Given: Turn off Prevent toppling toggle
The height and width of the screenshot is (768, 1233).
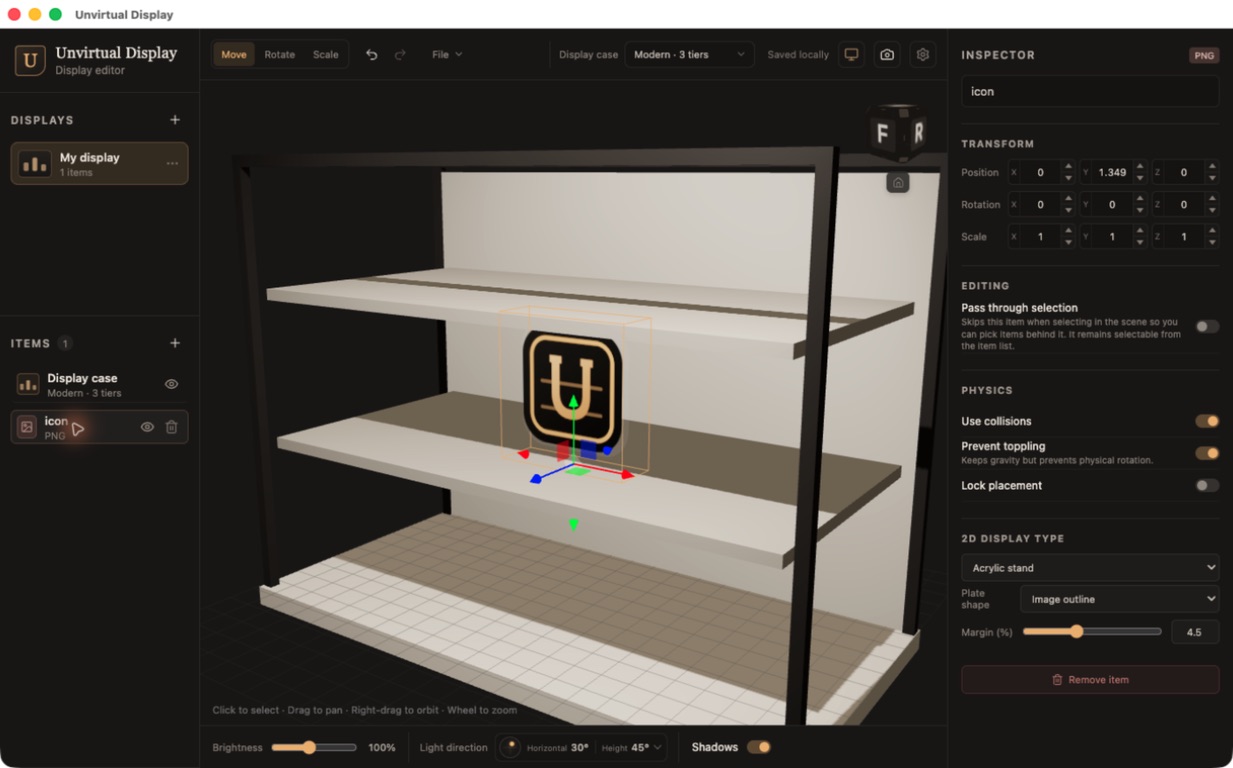Looking at the screenshot, I should click(1207, 453).
